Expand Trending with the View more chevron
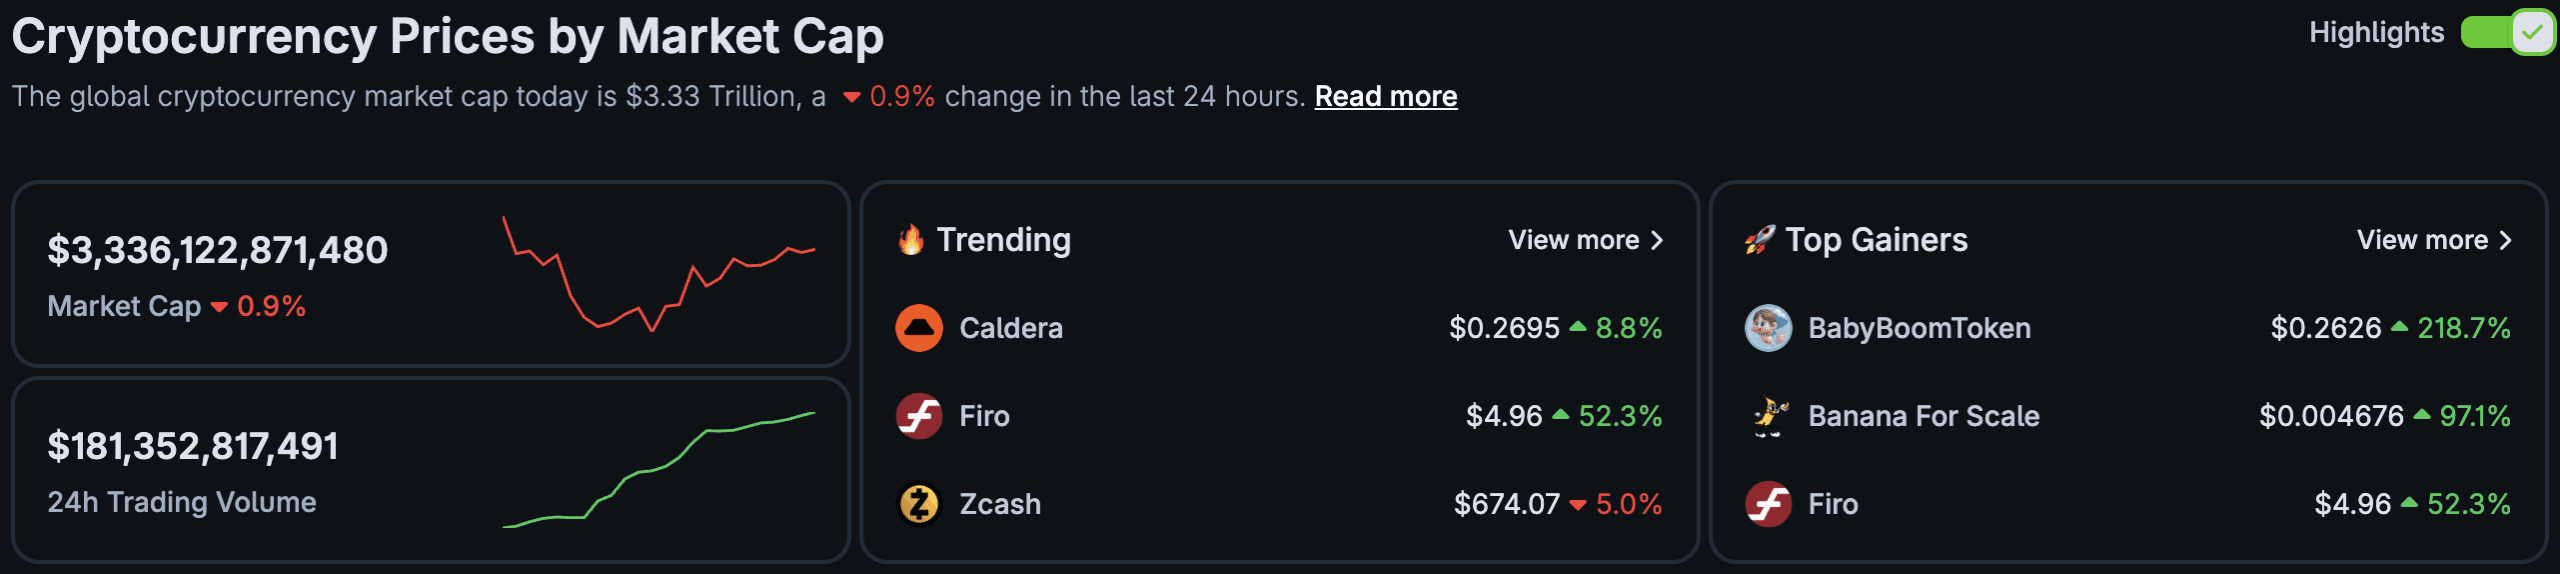The height and width of the screenshot is (574, 2560). 1657,240
